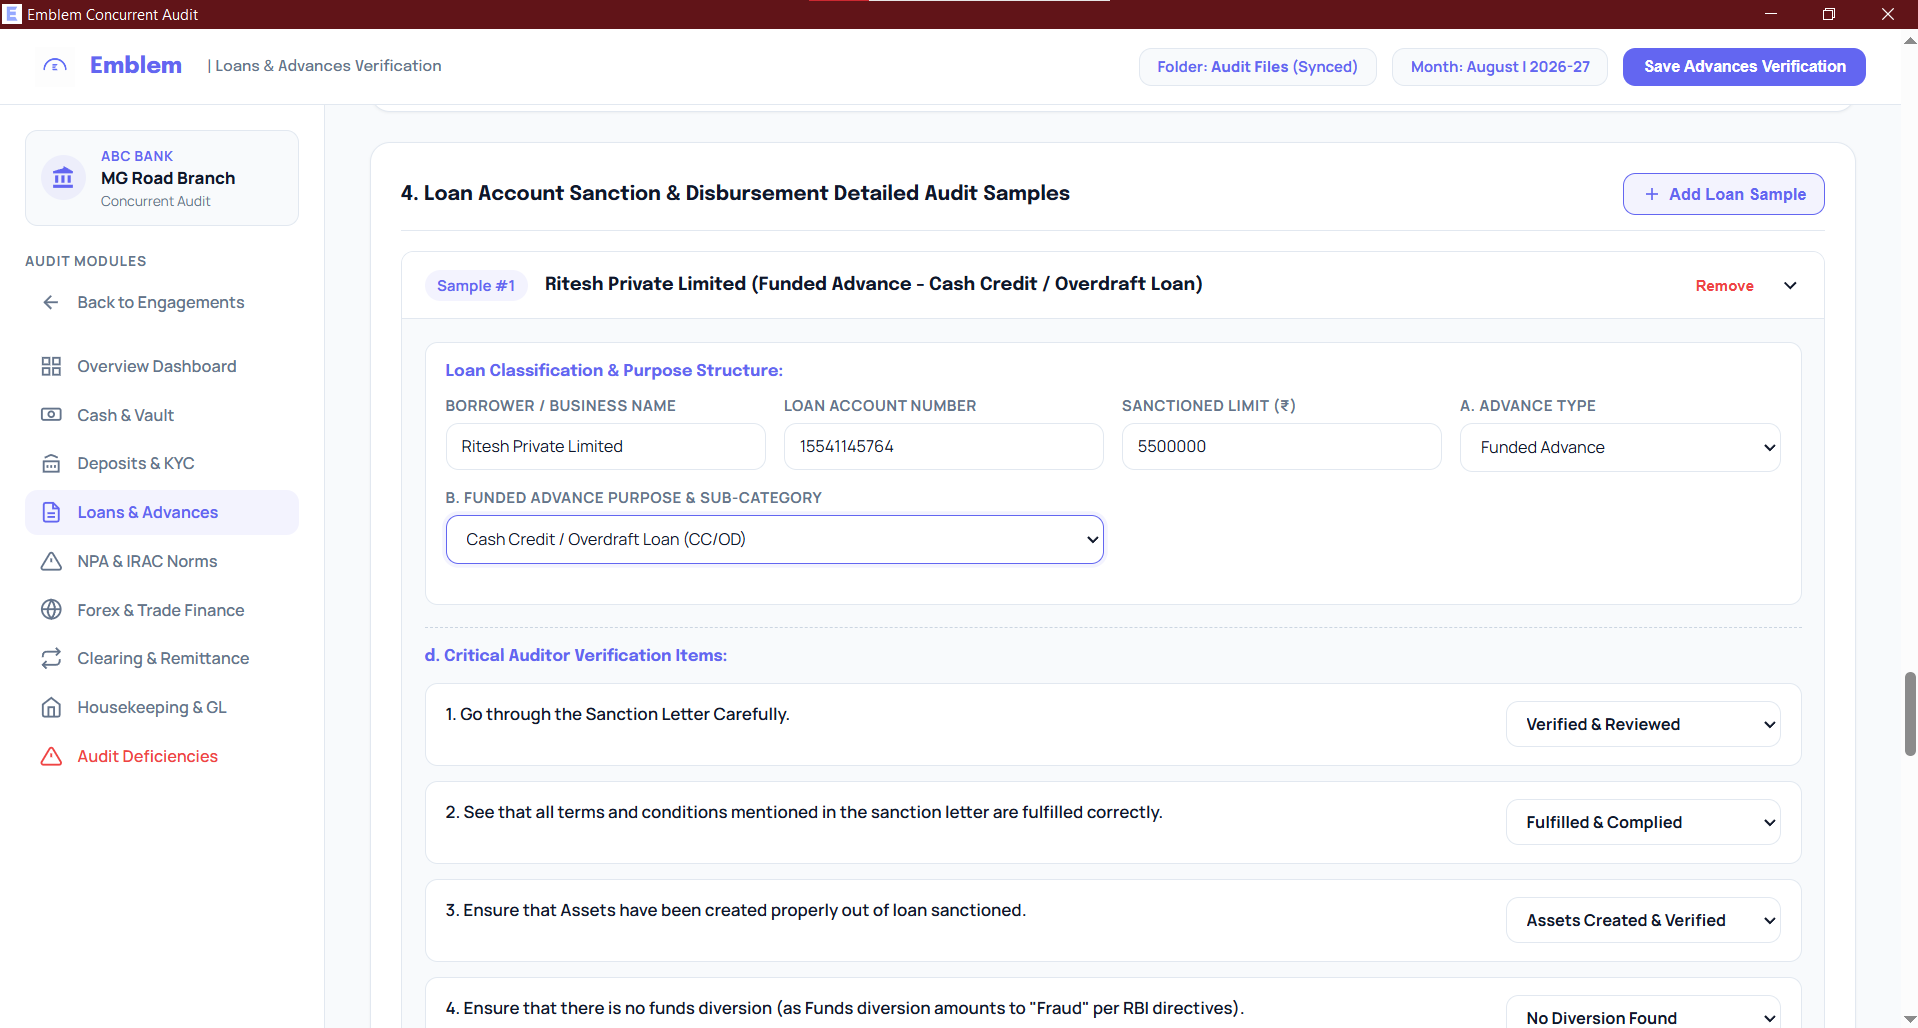Click Save Advances Verification button
The image size is (1918, 1028).
coord(1744,67)
